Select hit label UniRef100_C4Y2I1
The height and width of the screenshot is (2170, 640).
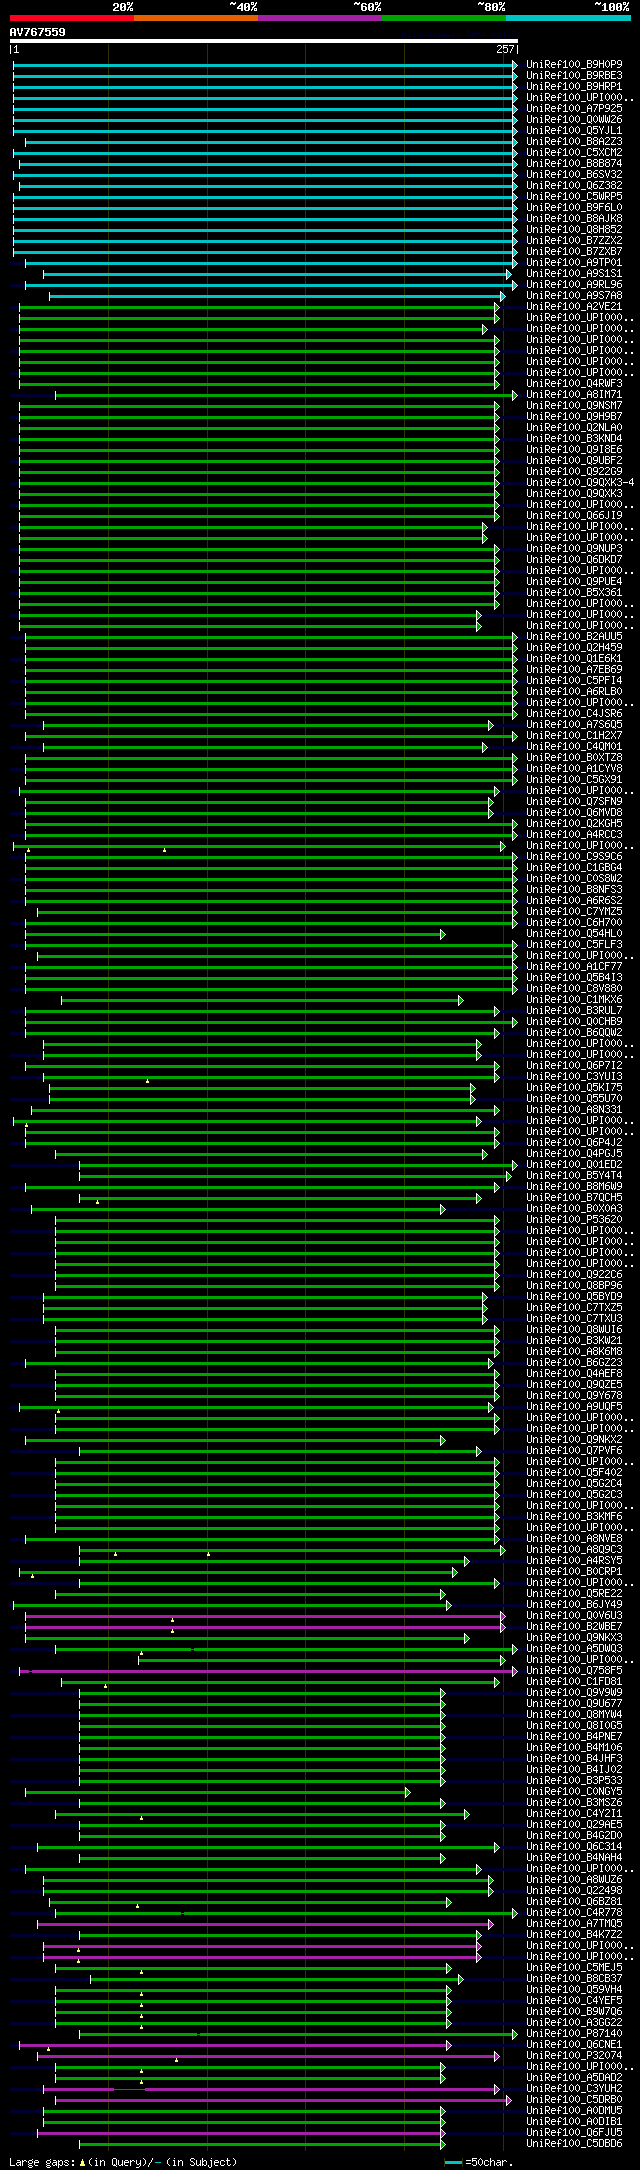click(x=574, y=1813)
